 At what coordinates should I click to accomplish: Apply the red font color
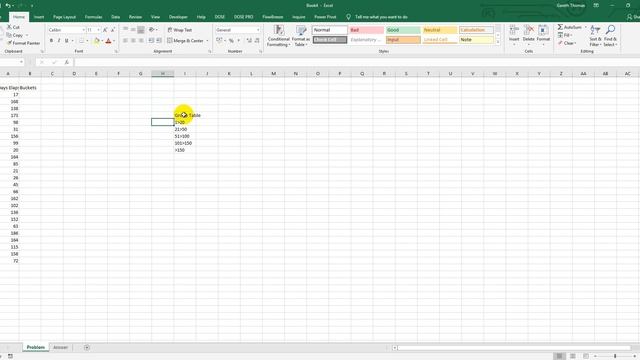tap(109, 41)
